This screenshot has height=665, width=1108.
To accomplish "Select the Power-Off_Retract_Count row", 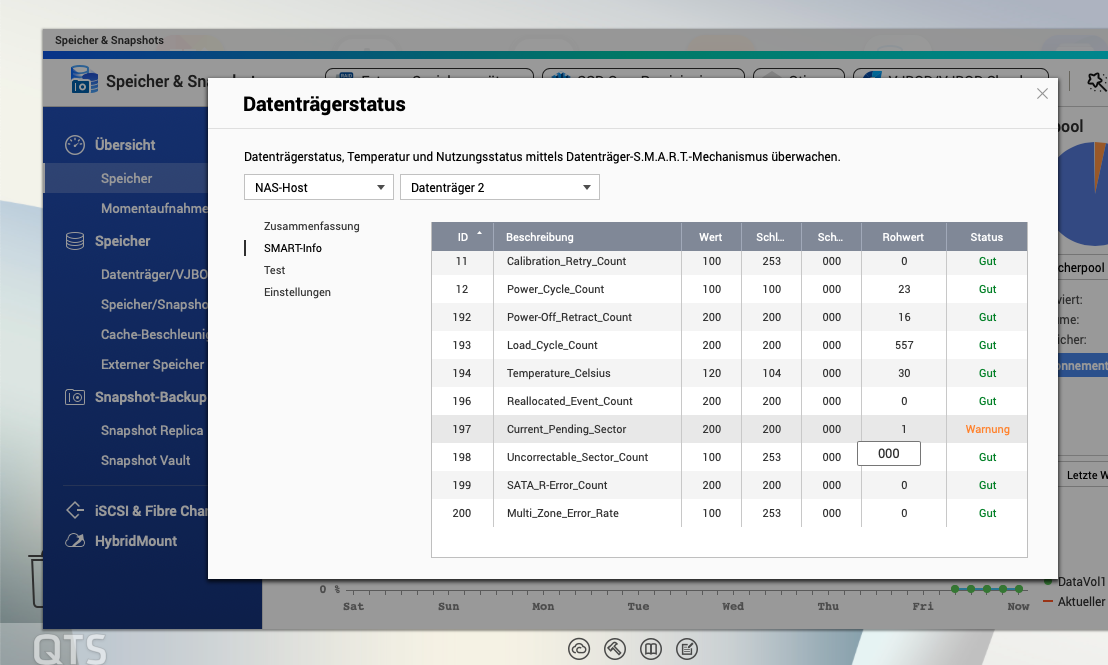I will pyautogui.click(x=729, y=317).
